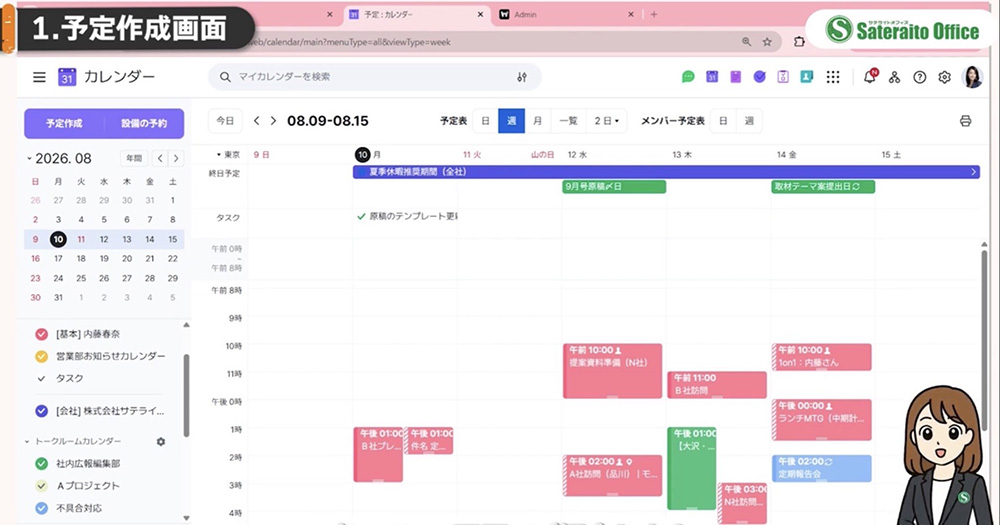Open the purple note app icon
The width and height of the screenshot is (1000, 525).
click(735, 77)
